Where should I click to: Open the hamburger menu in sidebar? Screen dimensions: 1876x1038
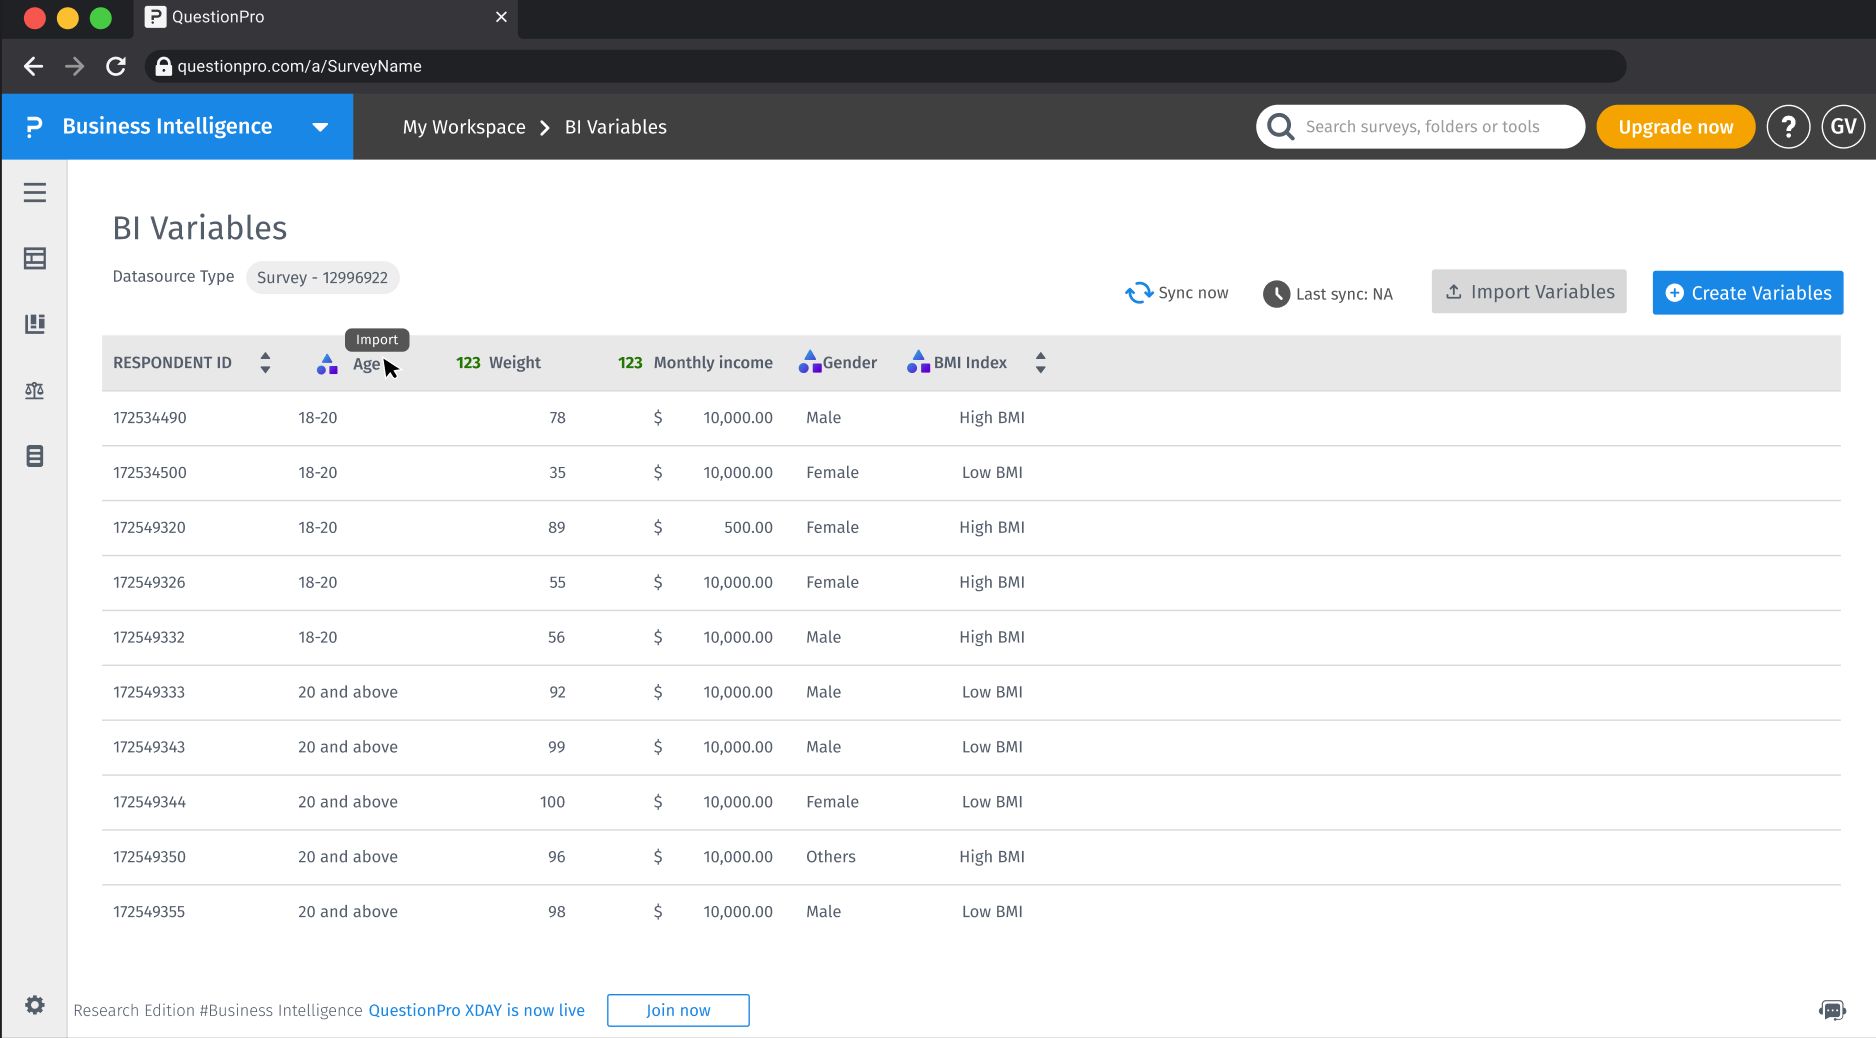click(35, 193)
